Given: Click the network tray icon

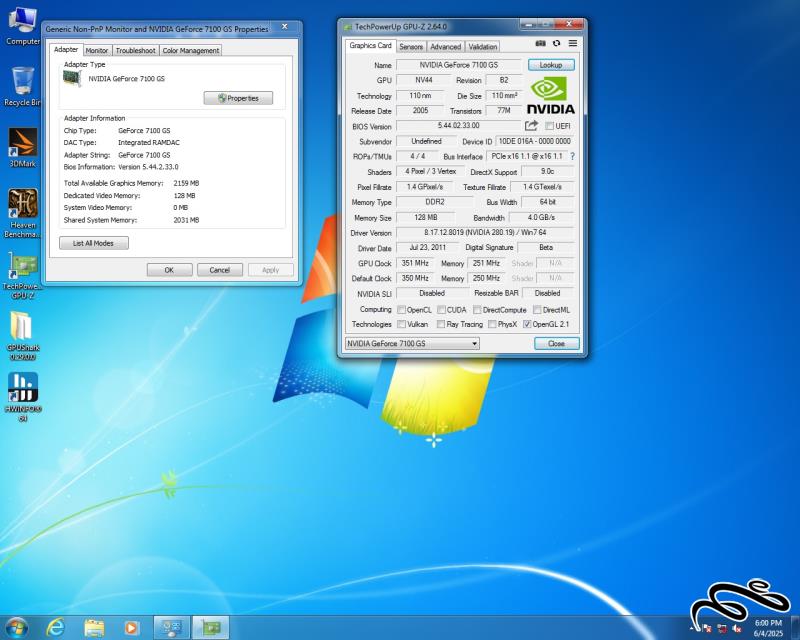Looking at the screenshot, I should point(722,629).
